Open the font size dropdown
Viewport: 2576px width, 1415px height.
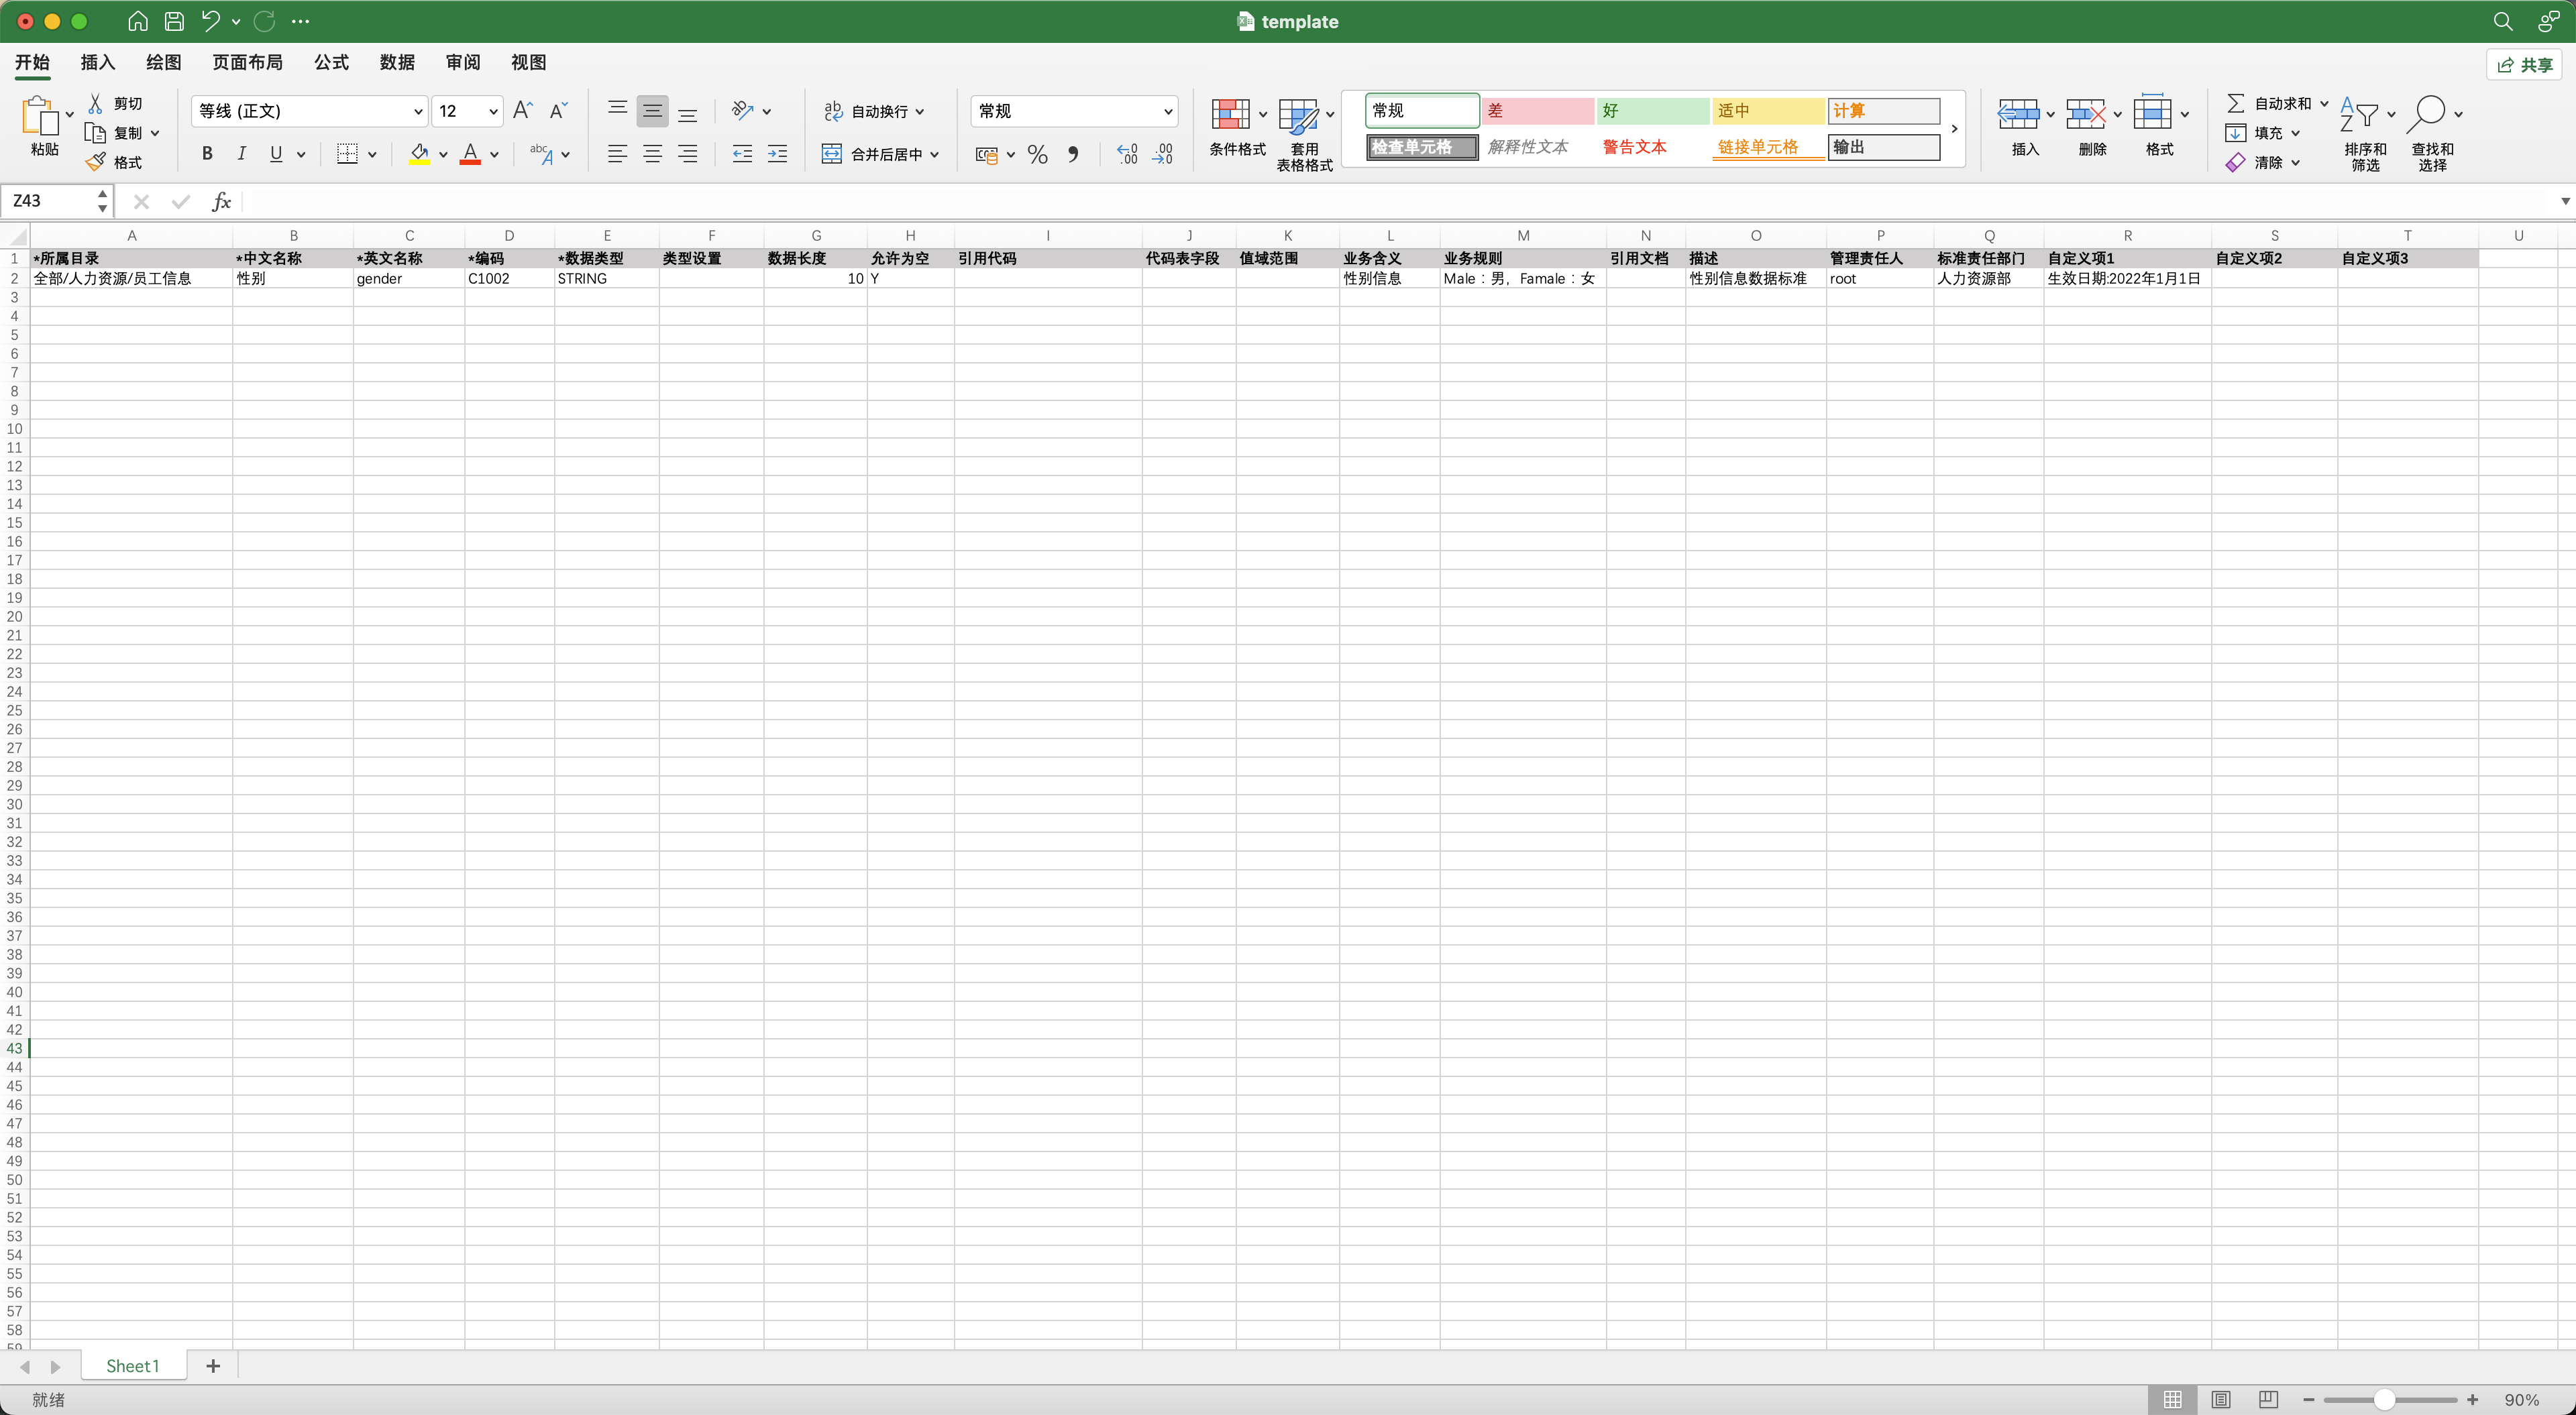coord(493,112)
